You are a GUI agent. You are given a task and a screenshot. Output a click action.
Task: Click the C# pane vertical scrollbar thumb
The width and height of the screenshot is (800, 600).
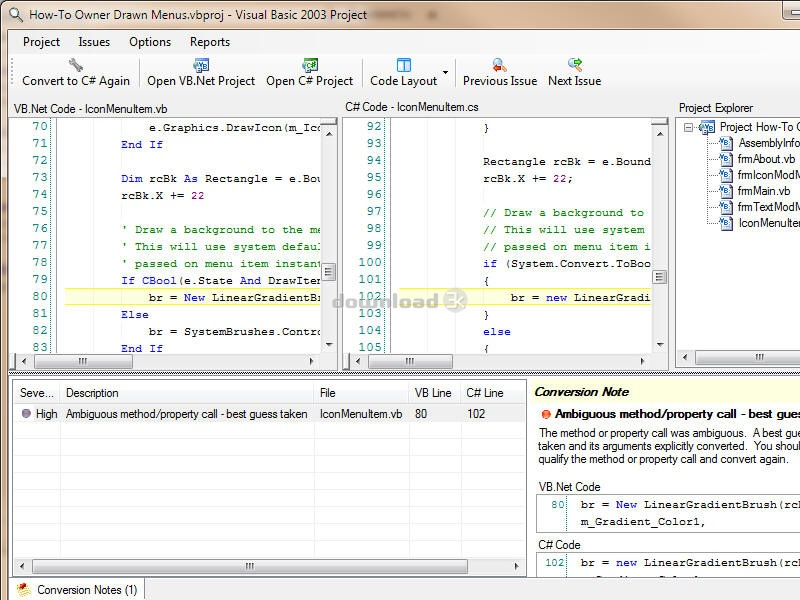(659, 277)
